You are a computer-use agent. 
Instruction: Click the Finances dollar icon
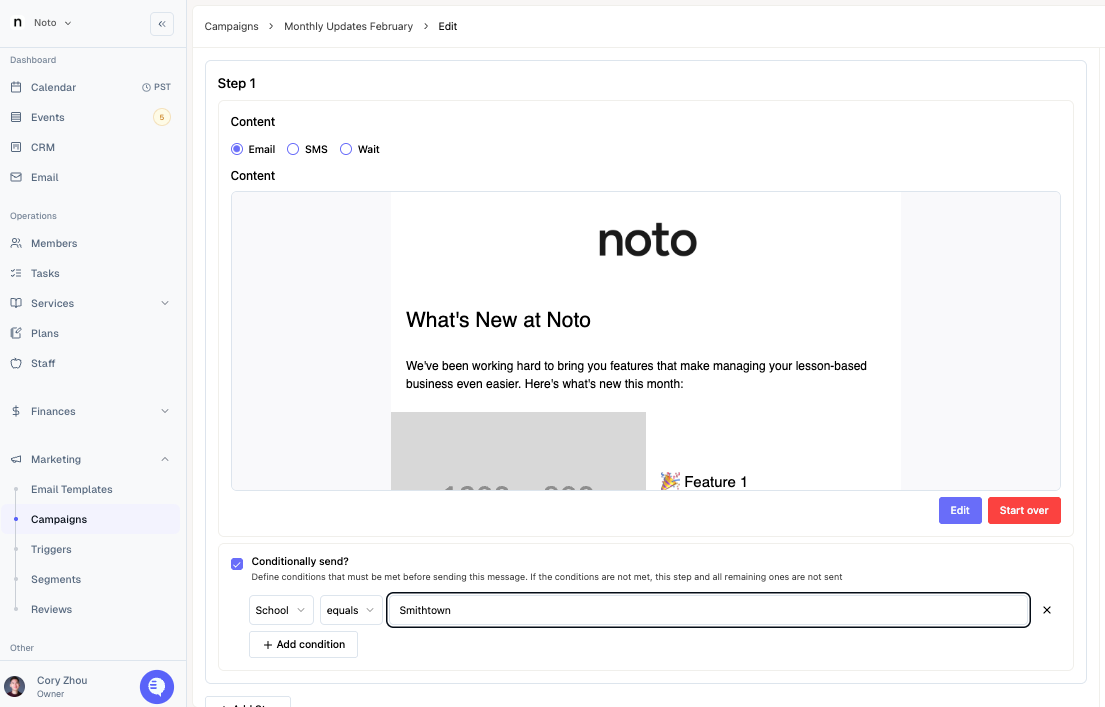click(x=16, y=411)
